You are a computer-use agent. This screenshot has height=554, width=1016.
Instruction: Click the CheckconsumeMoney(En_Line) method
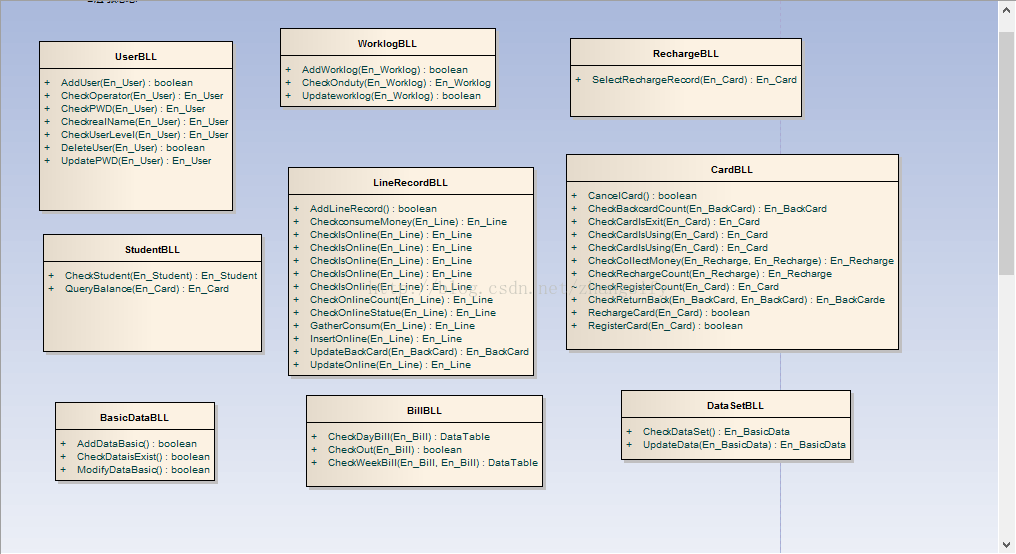(x=408, y=222)
